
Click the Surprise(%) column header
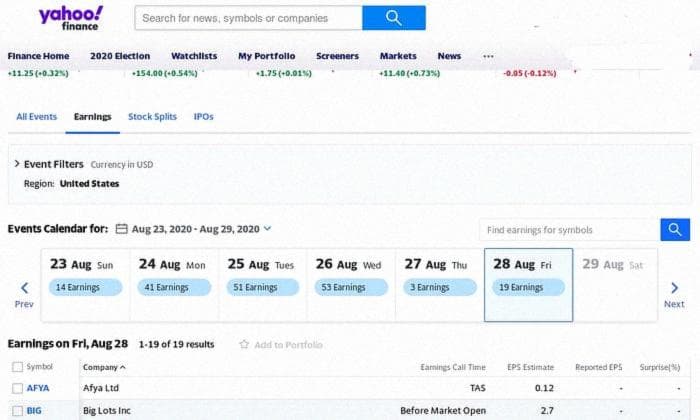tap(660, 367)
